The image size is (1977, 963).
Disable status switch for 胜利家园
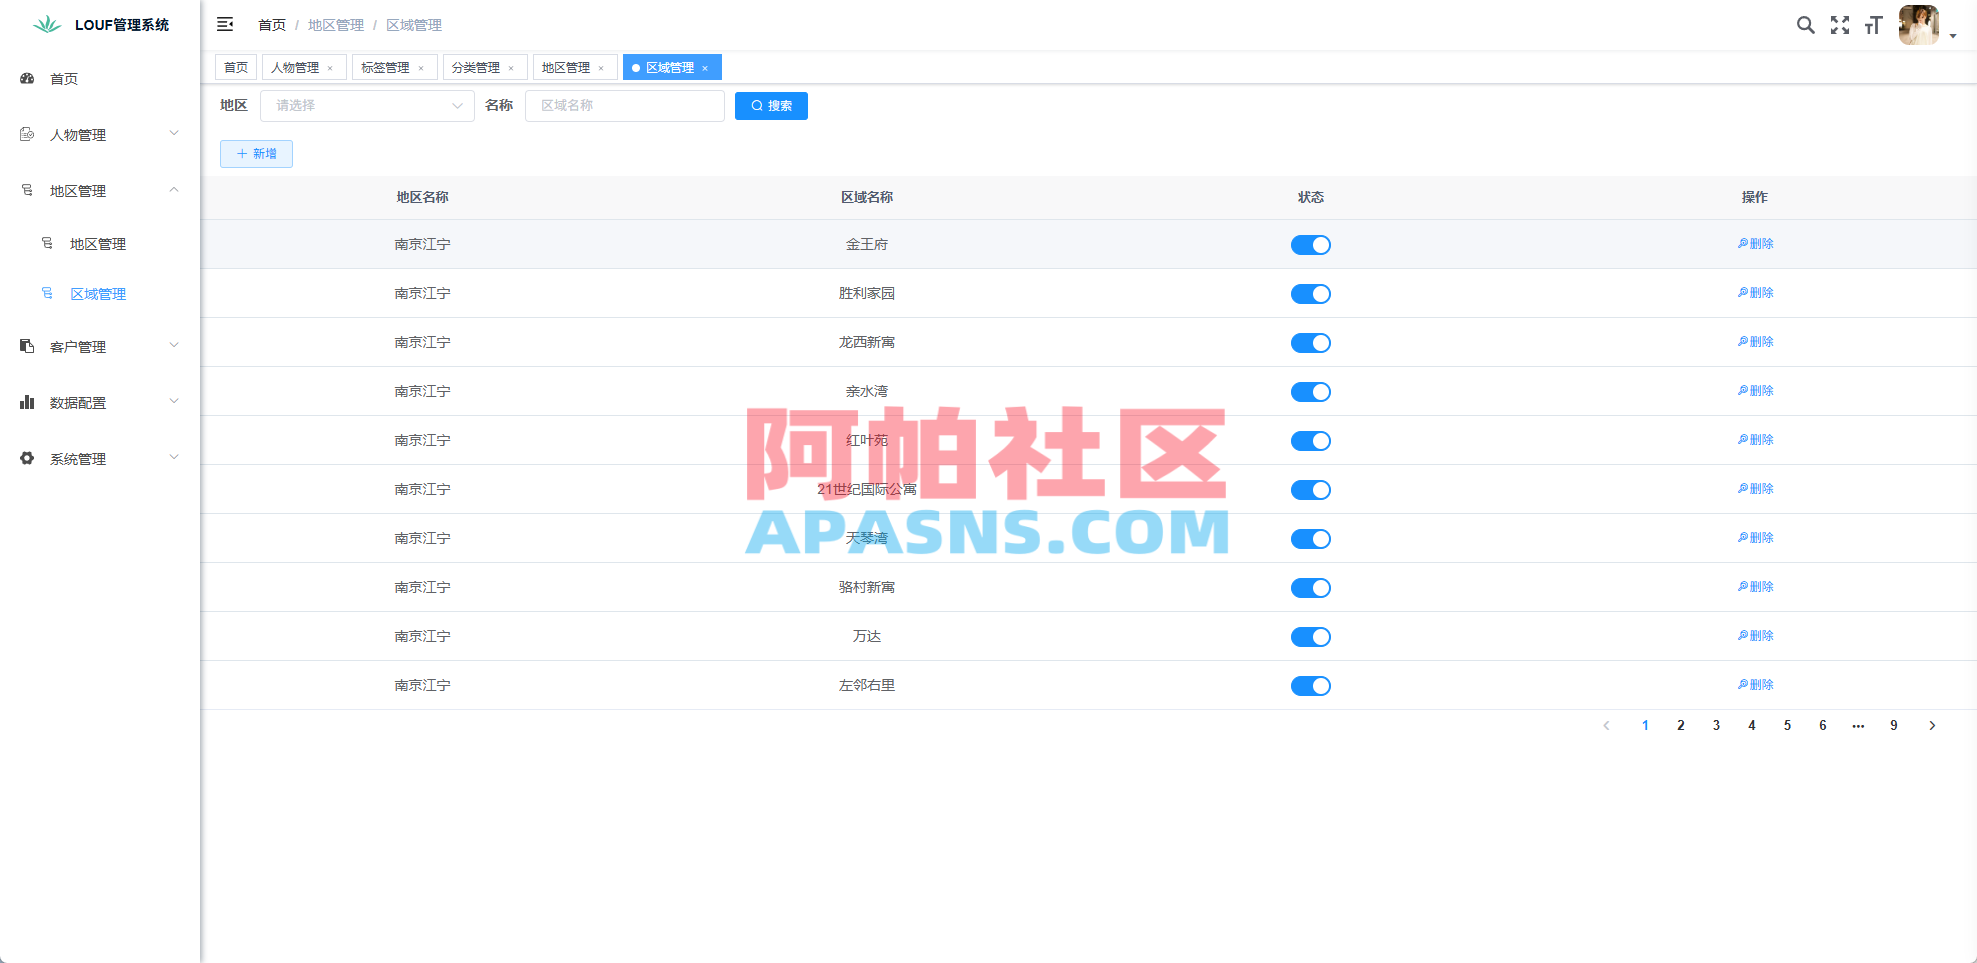[x=1311, y=294]
